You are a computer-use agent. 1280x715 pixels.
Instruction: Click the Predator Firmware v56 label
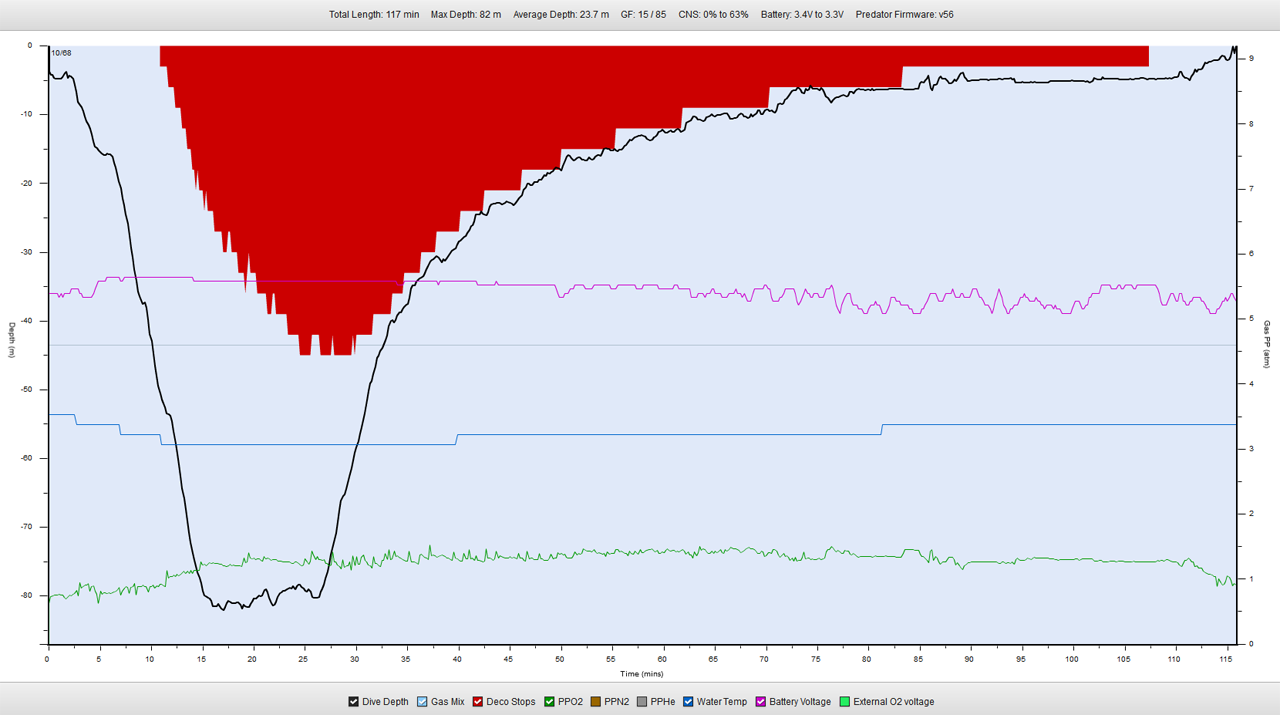pyautogui.click(x=904, y=15)
